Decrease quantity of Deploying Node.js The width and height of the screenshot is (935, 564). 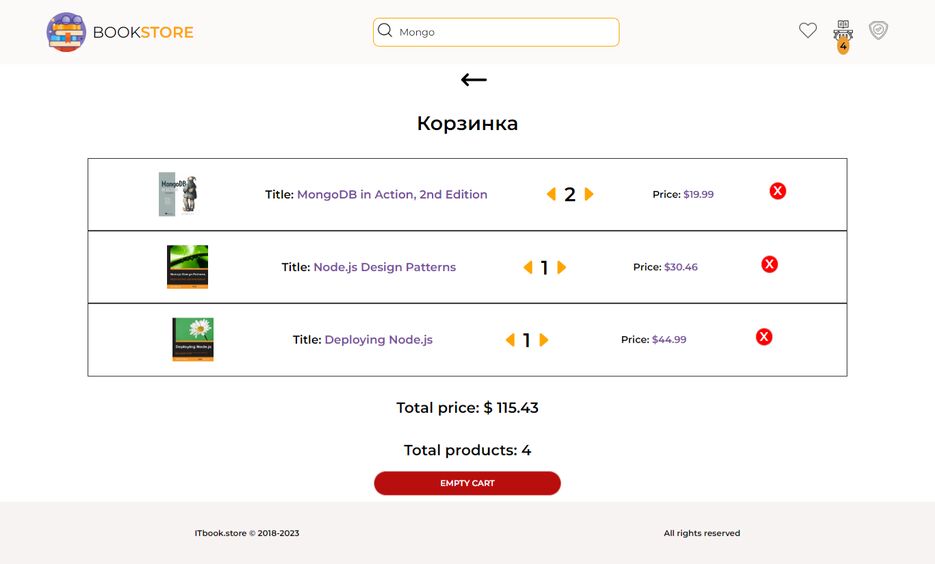pos(510,340)
